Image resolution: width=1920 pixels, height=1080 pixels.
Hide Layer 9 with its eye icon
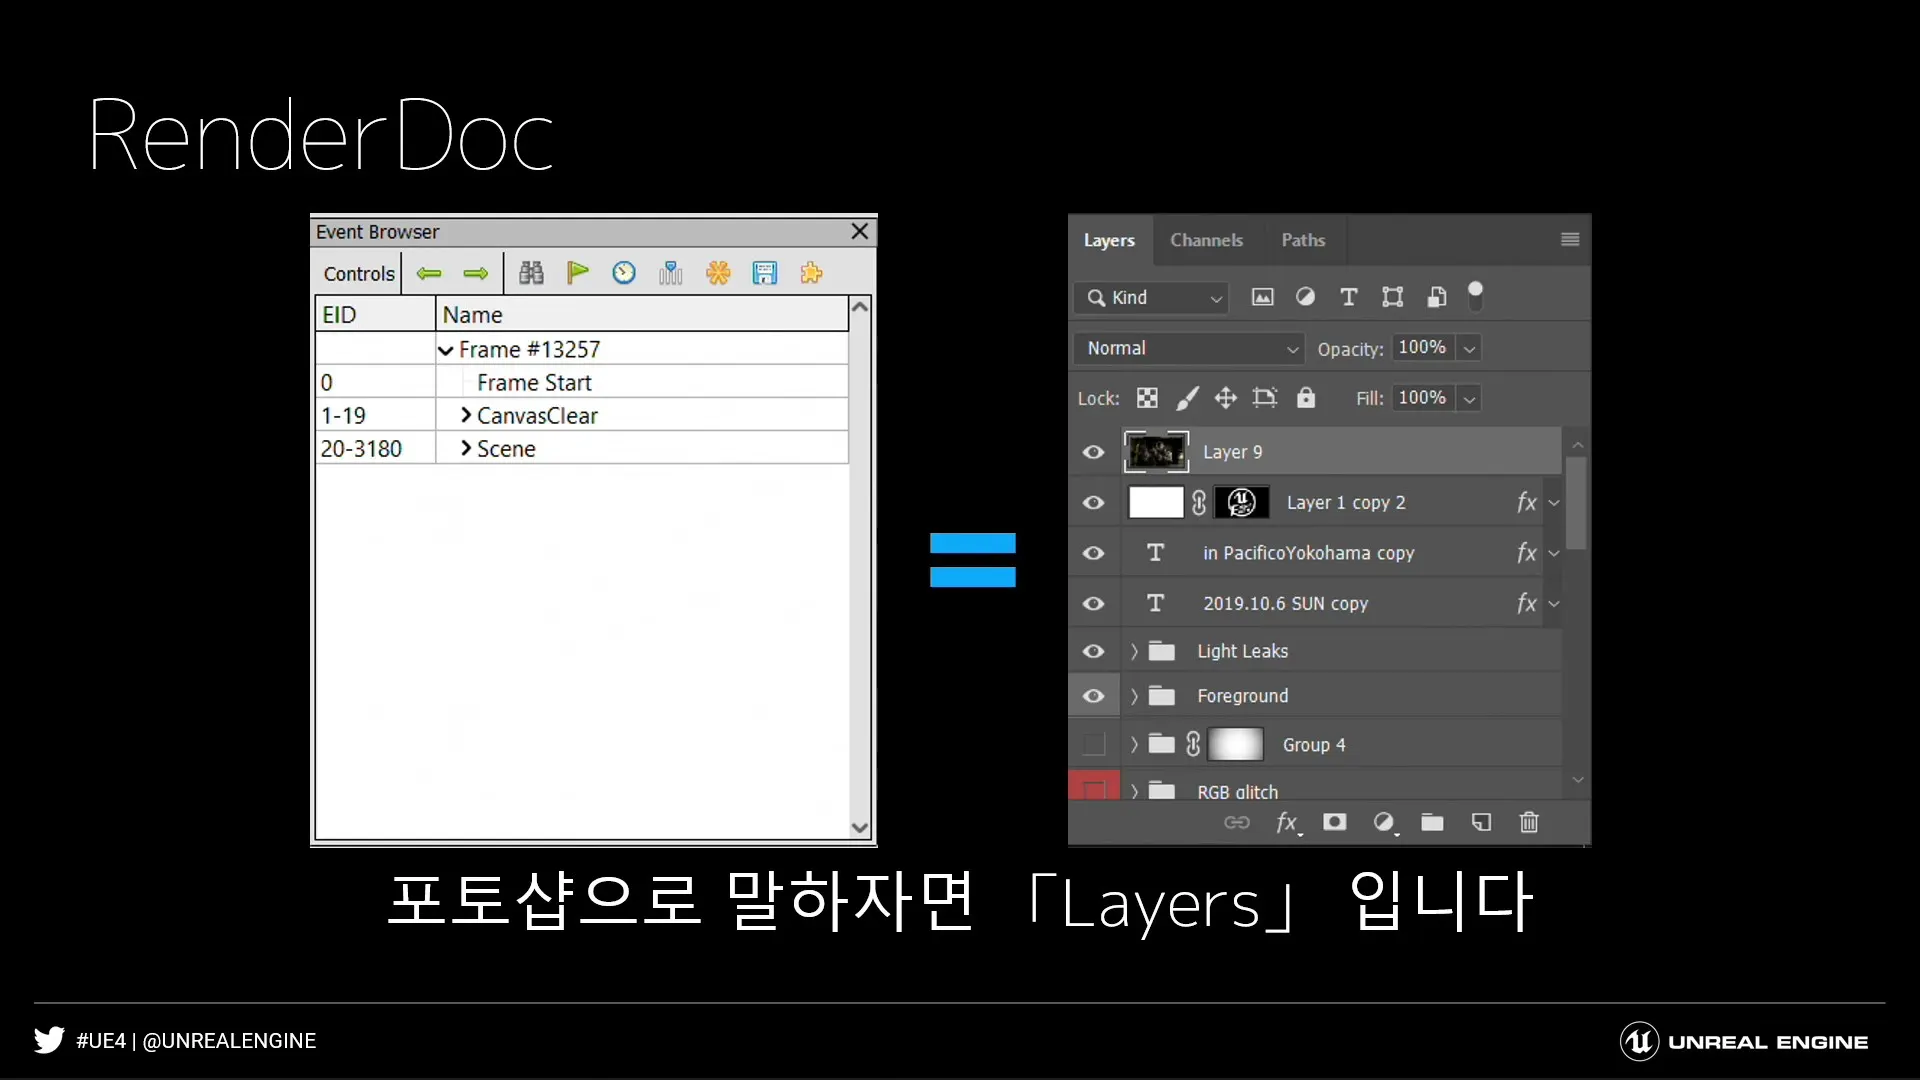coord(1094,452)
